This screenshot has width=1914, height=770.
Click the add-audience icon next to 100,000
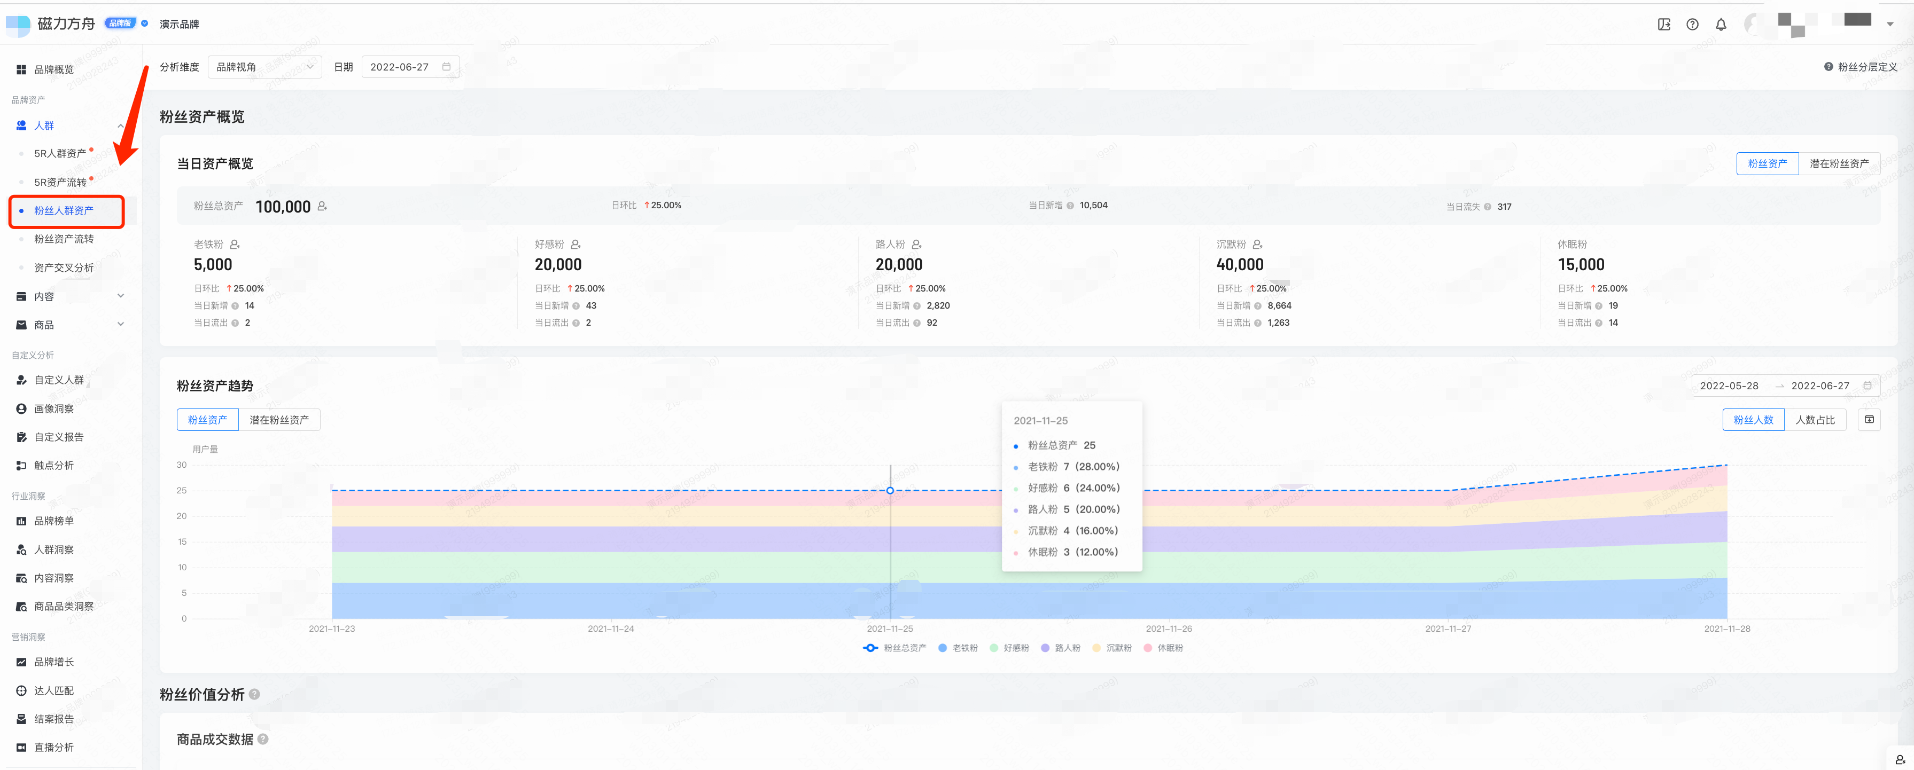click(x=322, y=207)
